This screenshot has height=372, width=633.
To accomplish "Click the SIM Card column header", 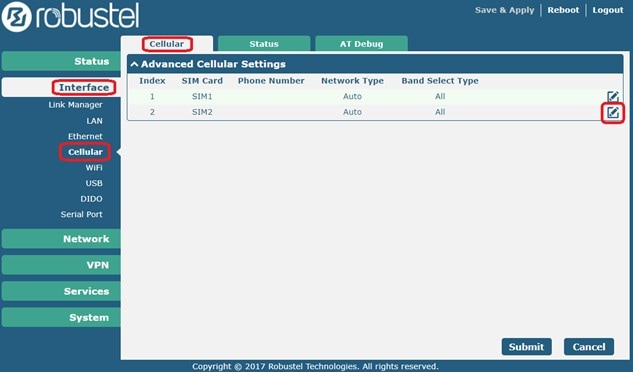I will [x=202, y=81].
